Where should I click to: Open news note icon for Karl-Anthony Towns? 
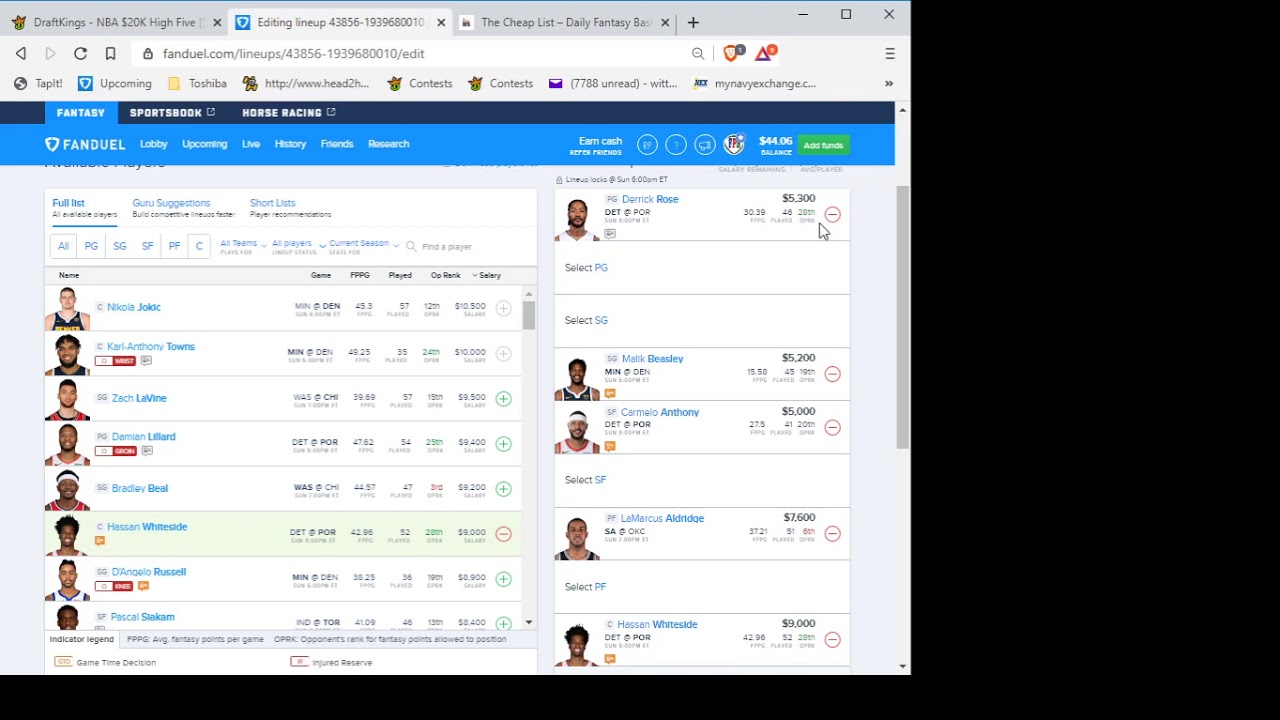(x=146, y=361)
